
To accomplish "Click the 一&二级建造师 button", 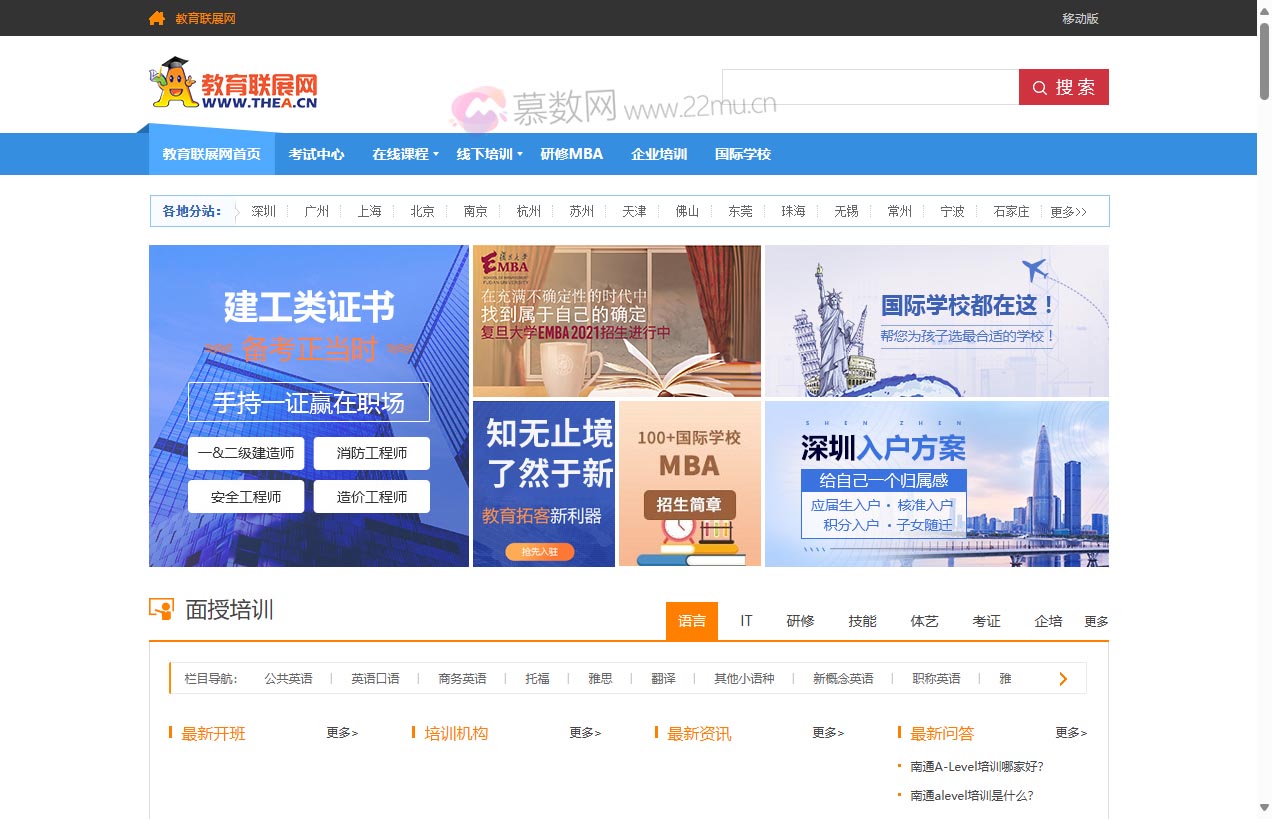I will click(x=246, y=452).
